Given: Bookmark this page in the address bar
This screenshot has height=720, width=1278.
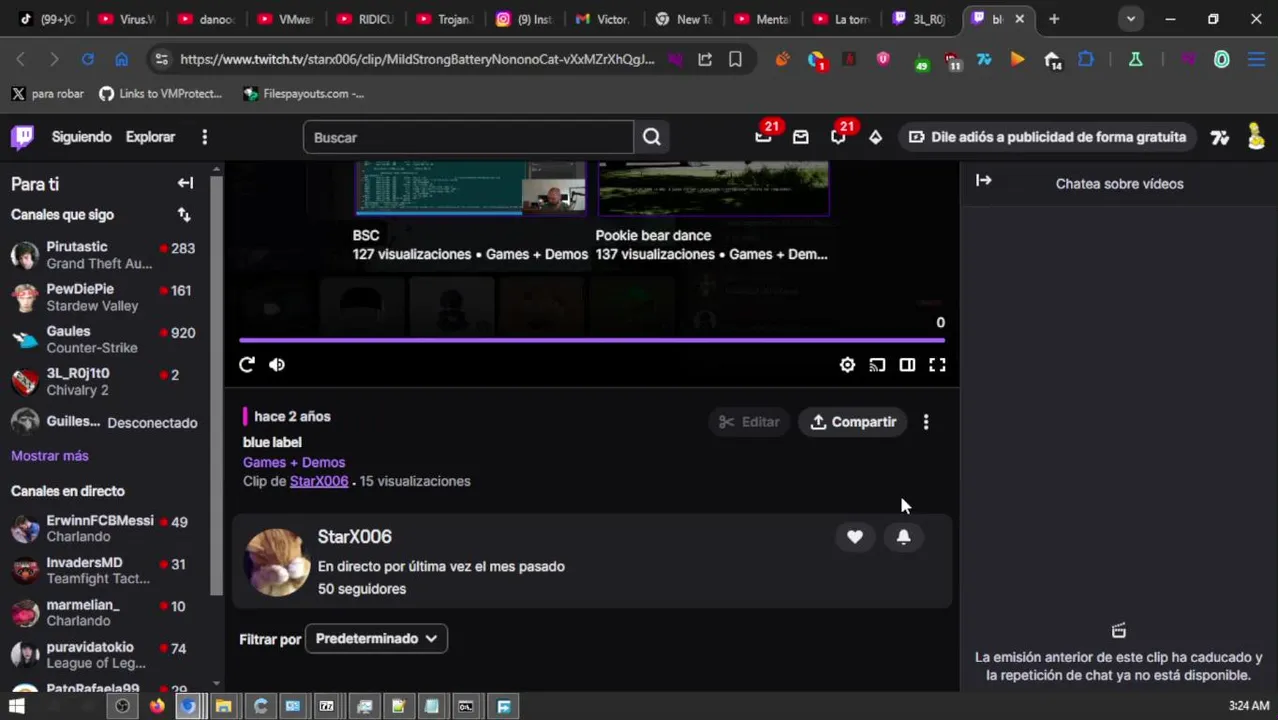Looking at the screenshot, I should [735, 60].
